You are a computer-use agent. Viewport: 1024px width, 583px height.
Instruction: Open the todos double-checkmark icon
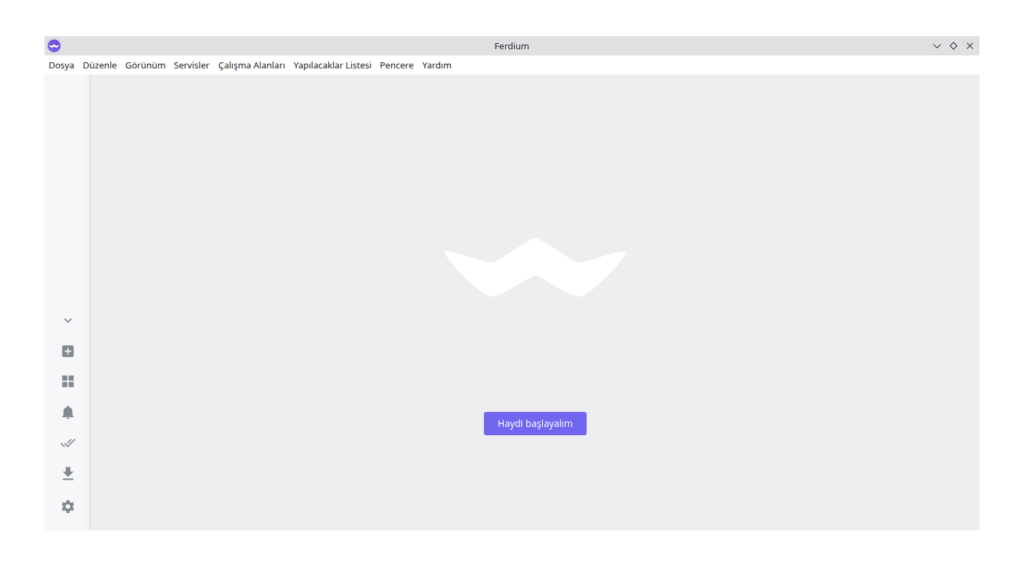tap(68, 443)
